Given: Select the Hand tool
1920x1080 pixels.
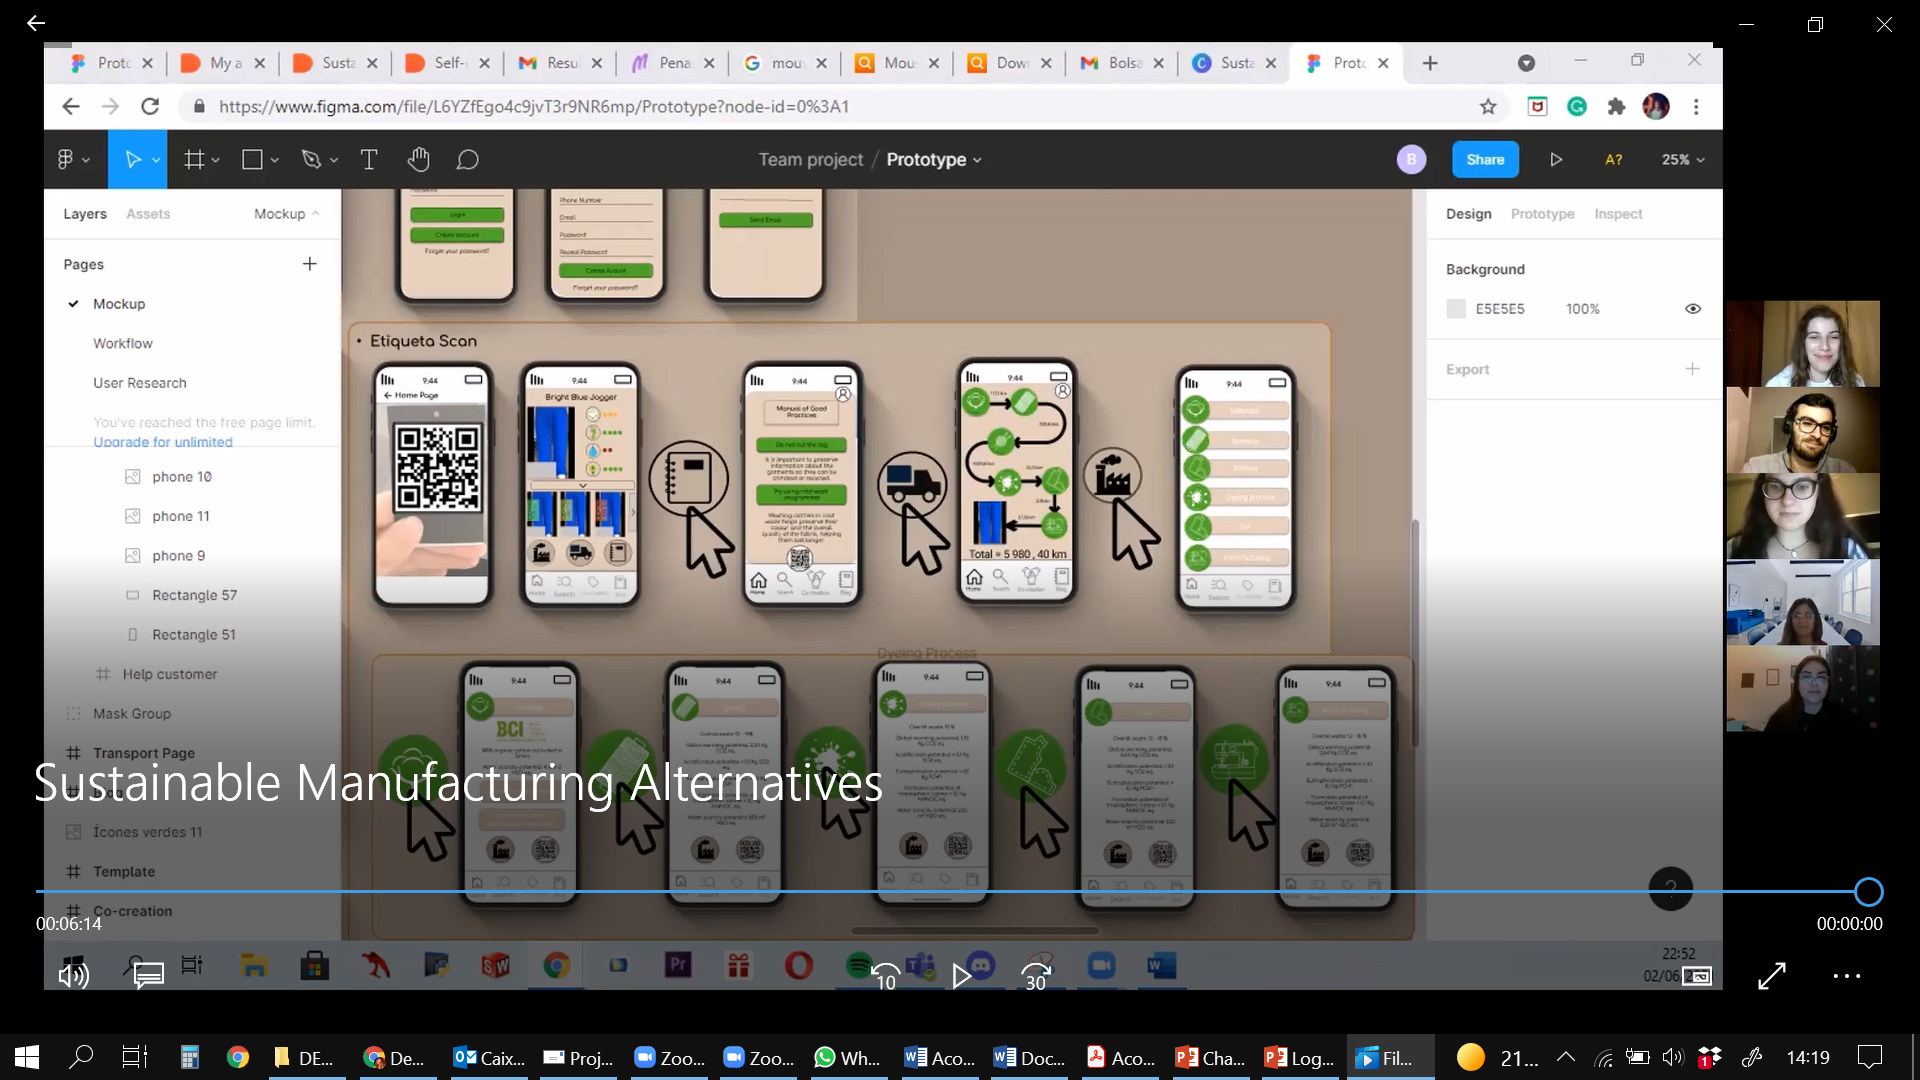Looking at the screenshot, I should [418, 160].
